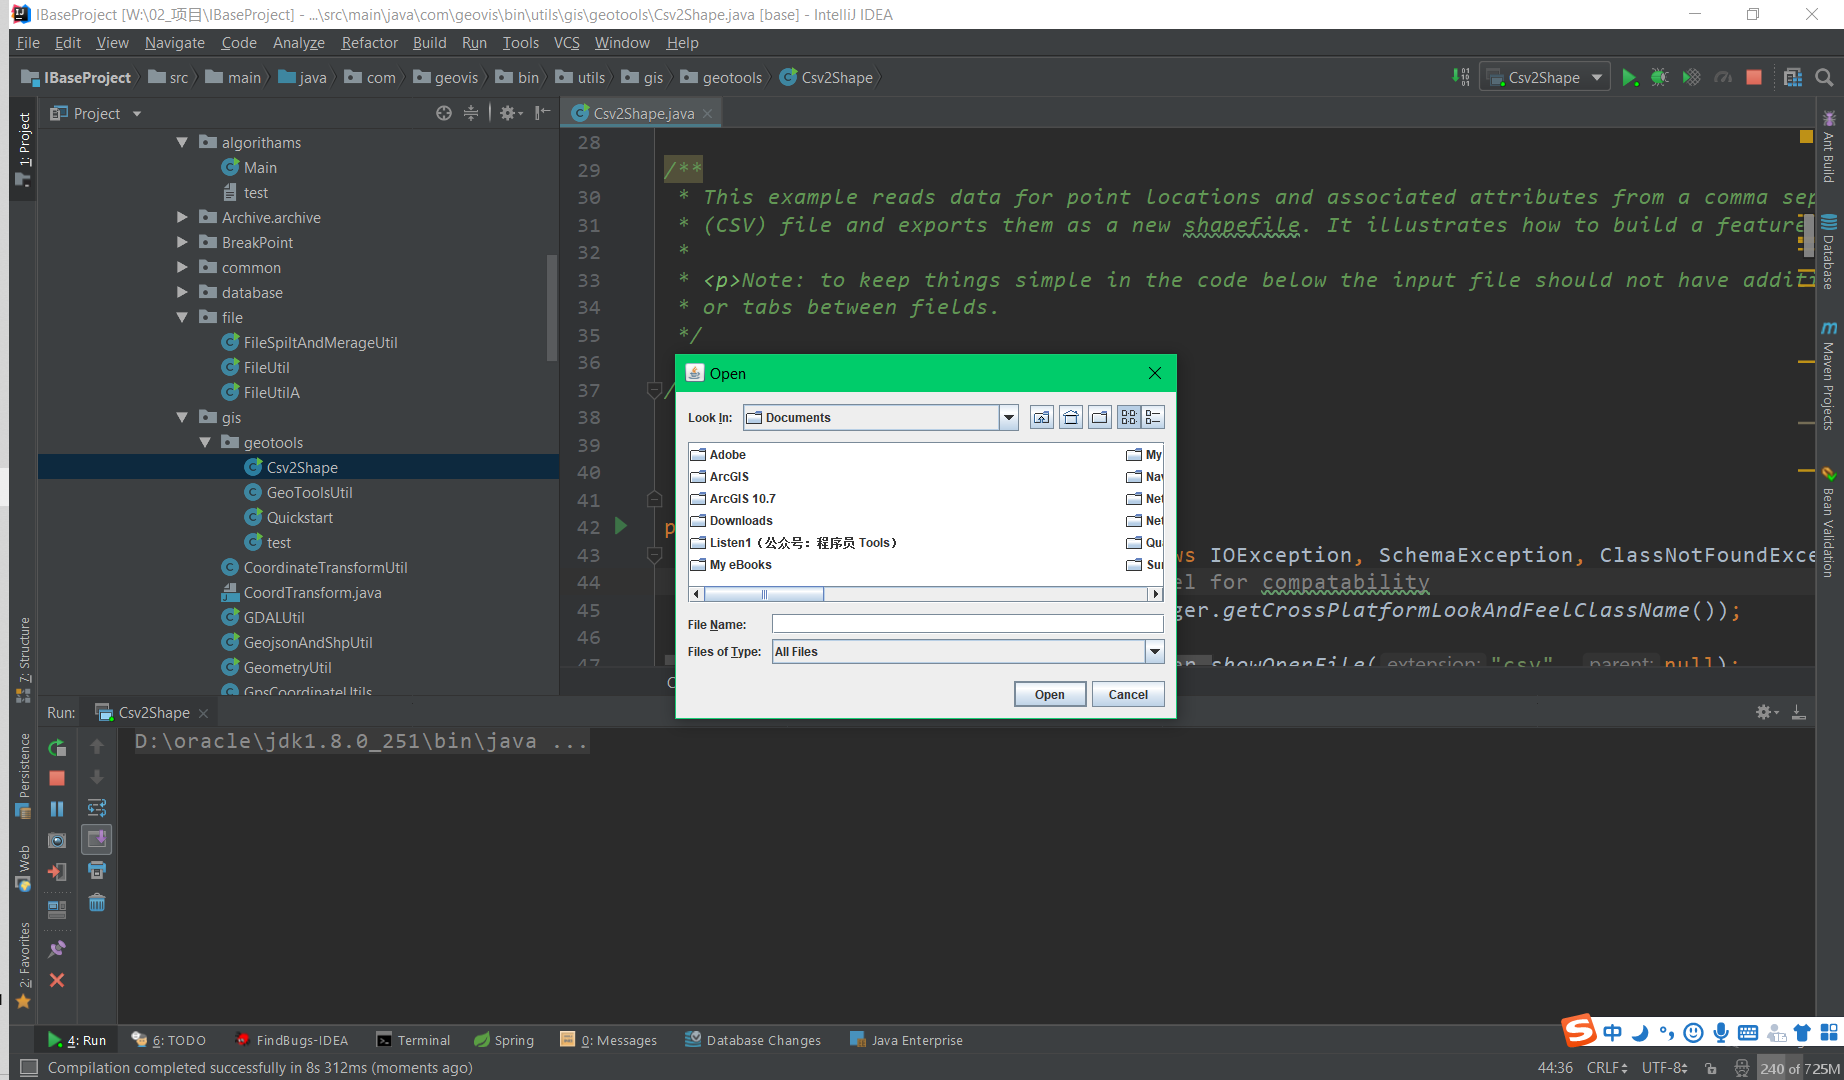This screenshot has width=1844, height=1080.
Task: Clear all console output with trash icon
Action: [97, 903]
